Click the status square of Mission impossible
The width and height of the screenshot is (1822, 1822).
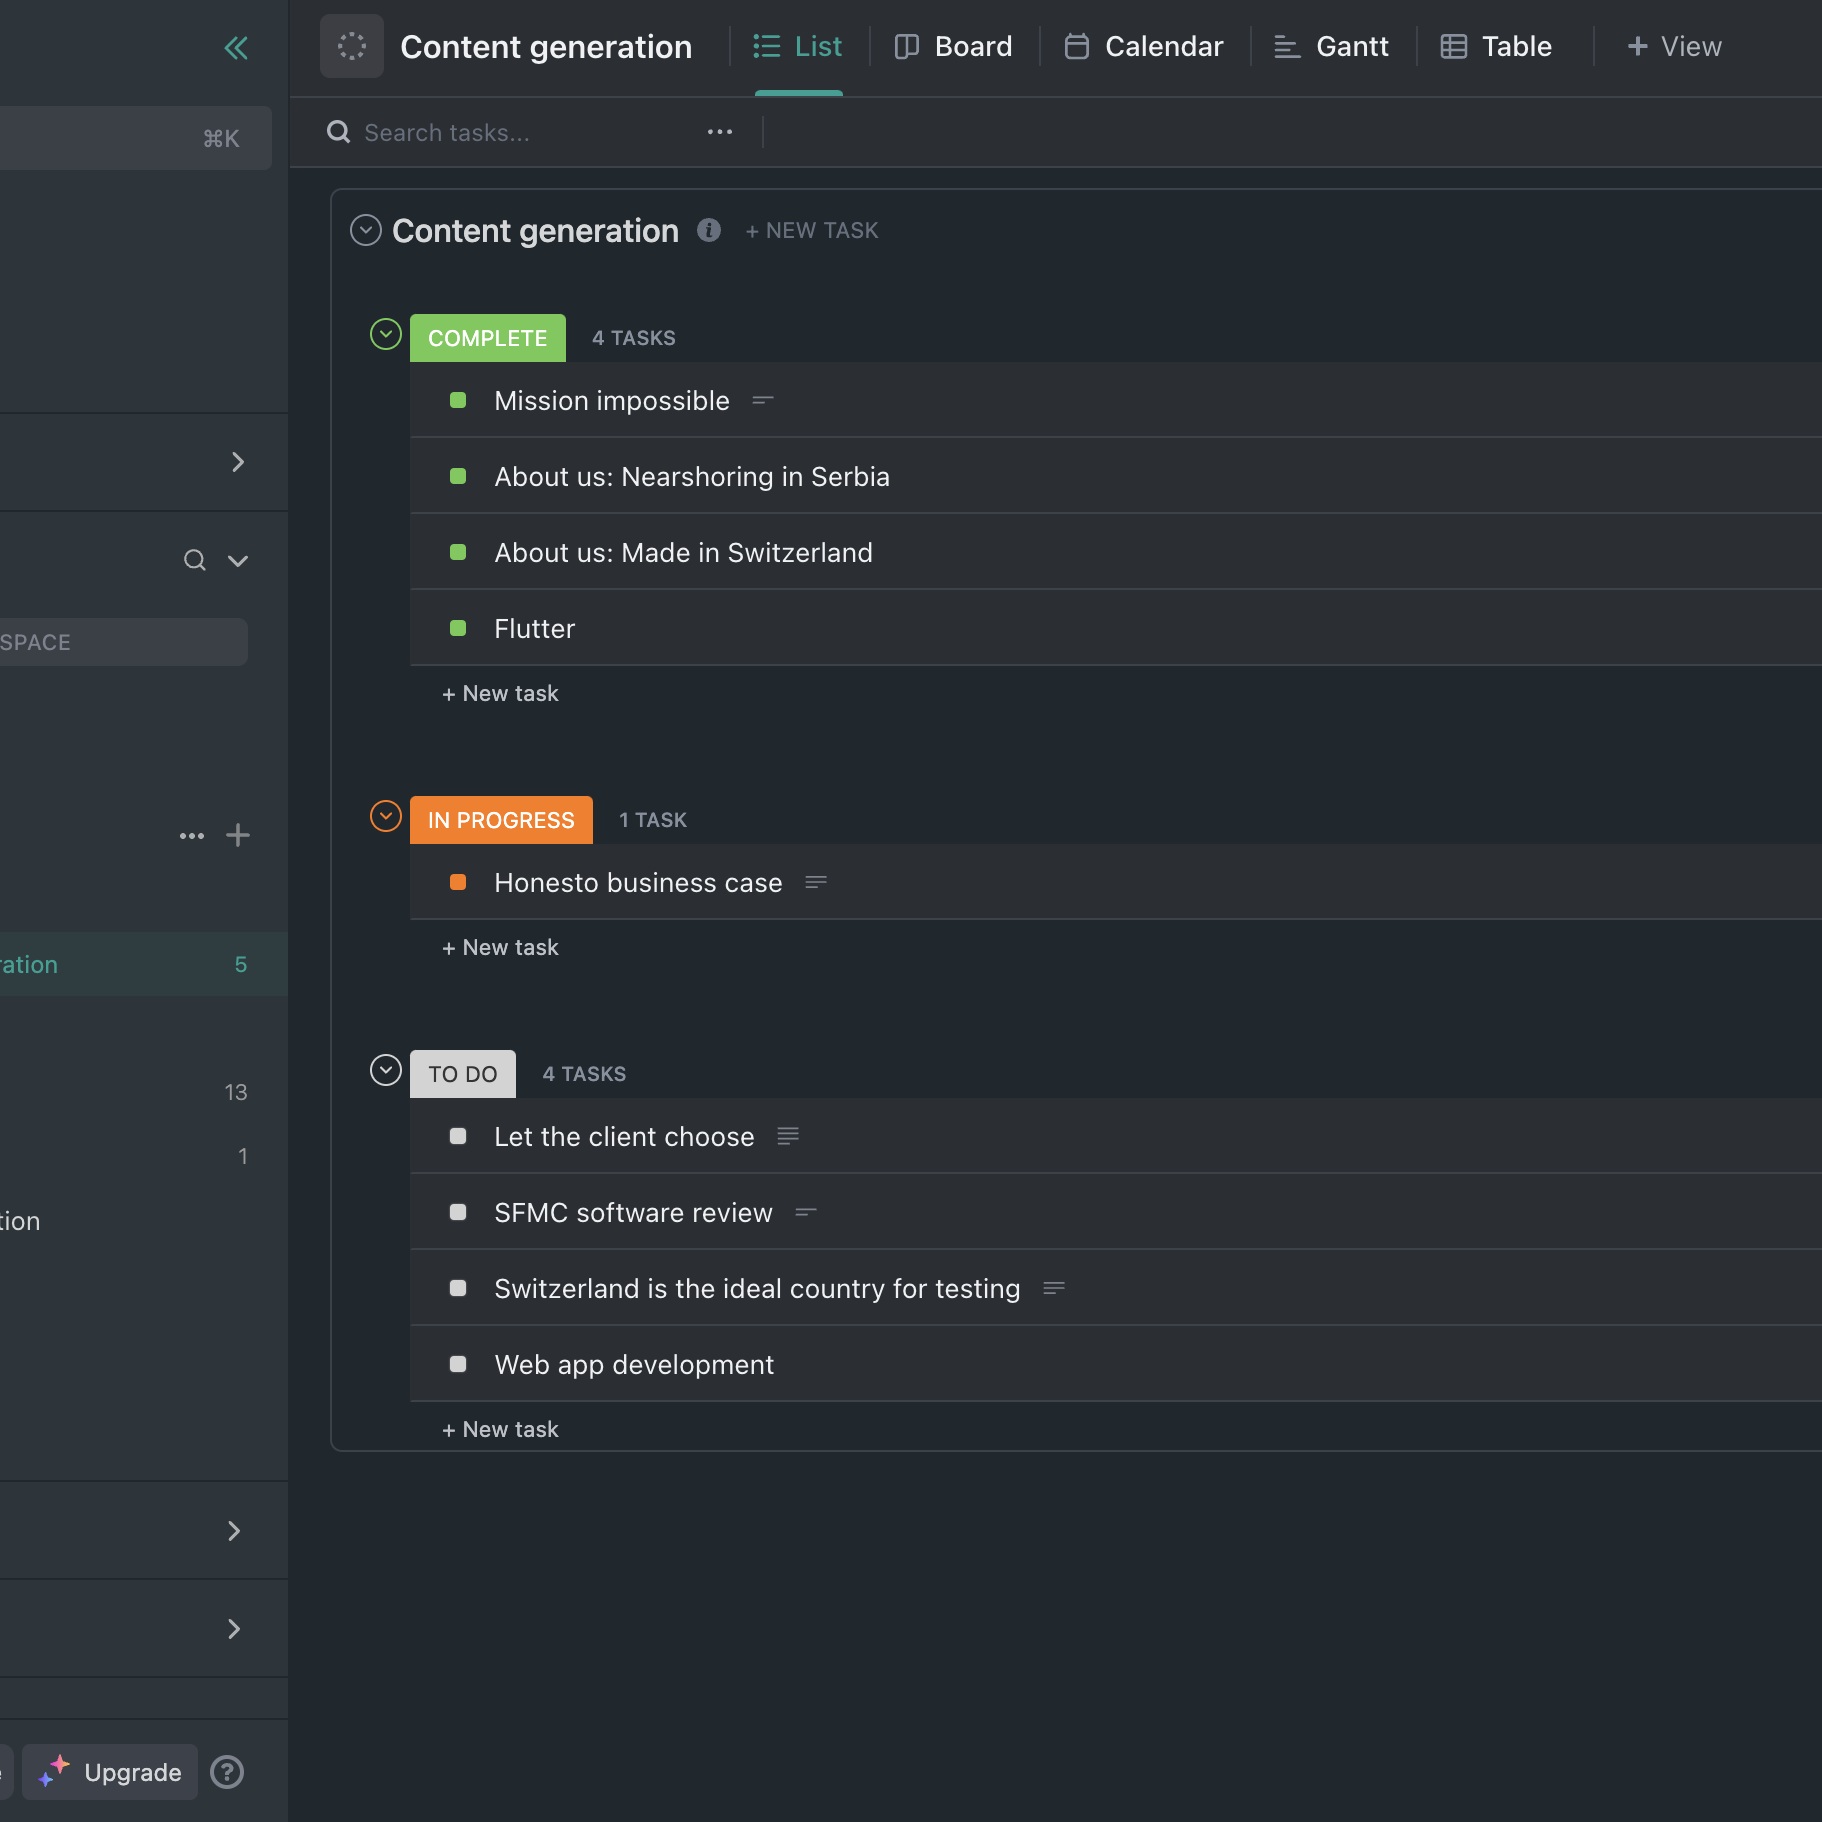coord(458,400)
